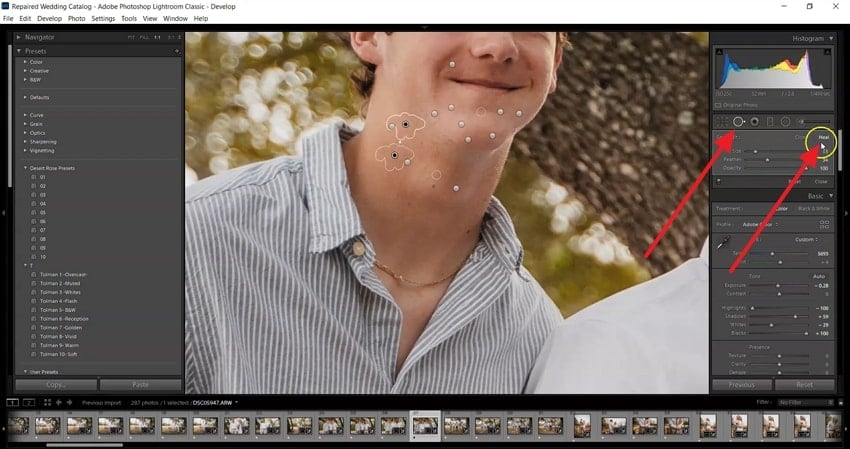Open the Custom white balance dropdown
This screenshot has width=850, height=449.
807,239
